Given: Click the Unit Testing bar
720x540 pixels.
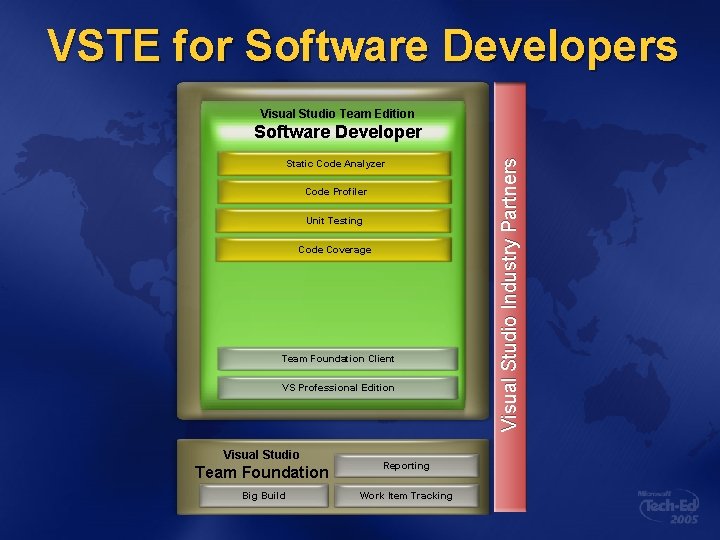Looking at the screenshot, I should tap(334, 220).
